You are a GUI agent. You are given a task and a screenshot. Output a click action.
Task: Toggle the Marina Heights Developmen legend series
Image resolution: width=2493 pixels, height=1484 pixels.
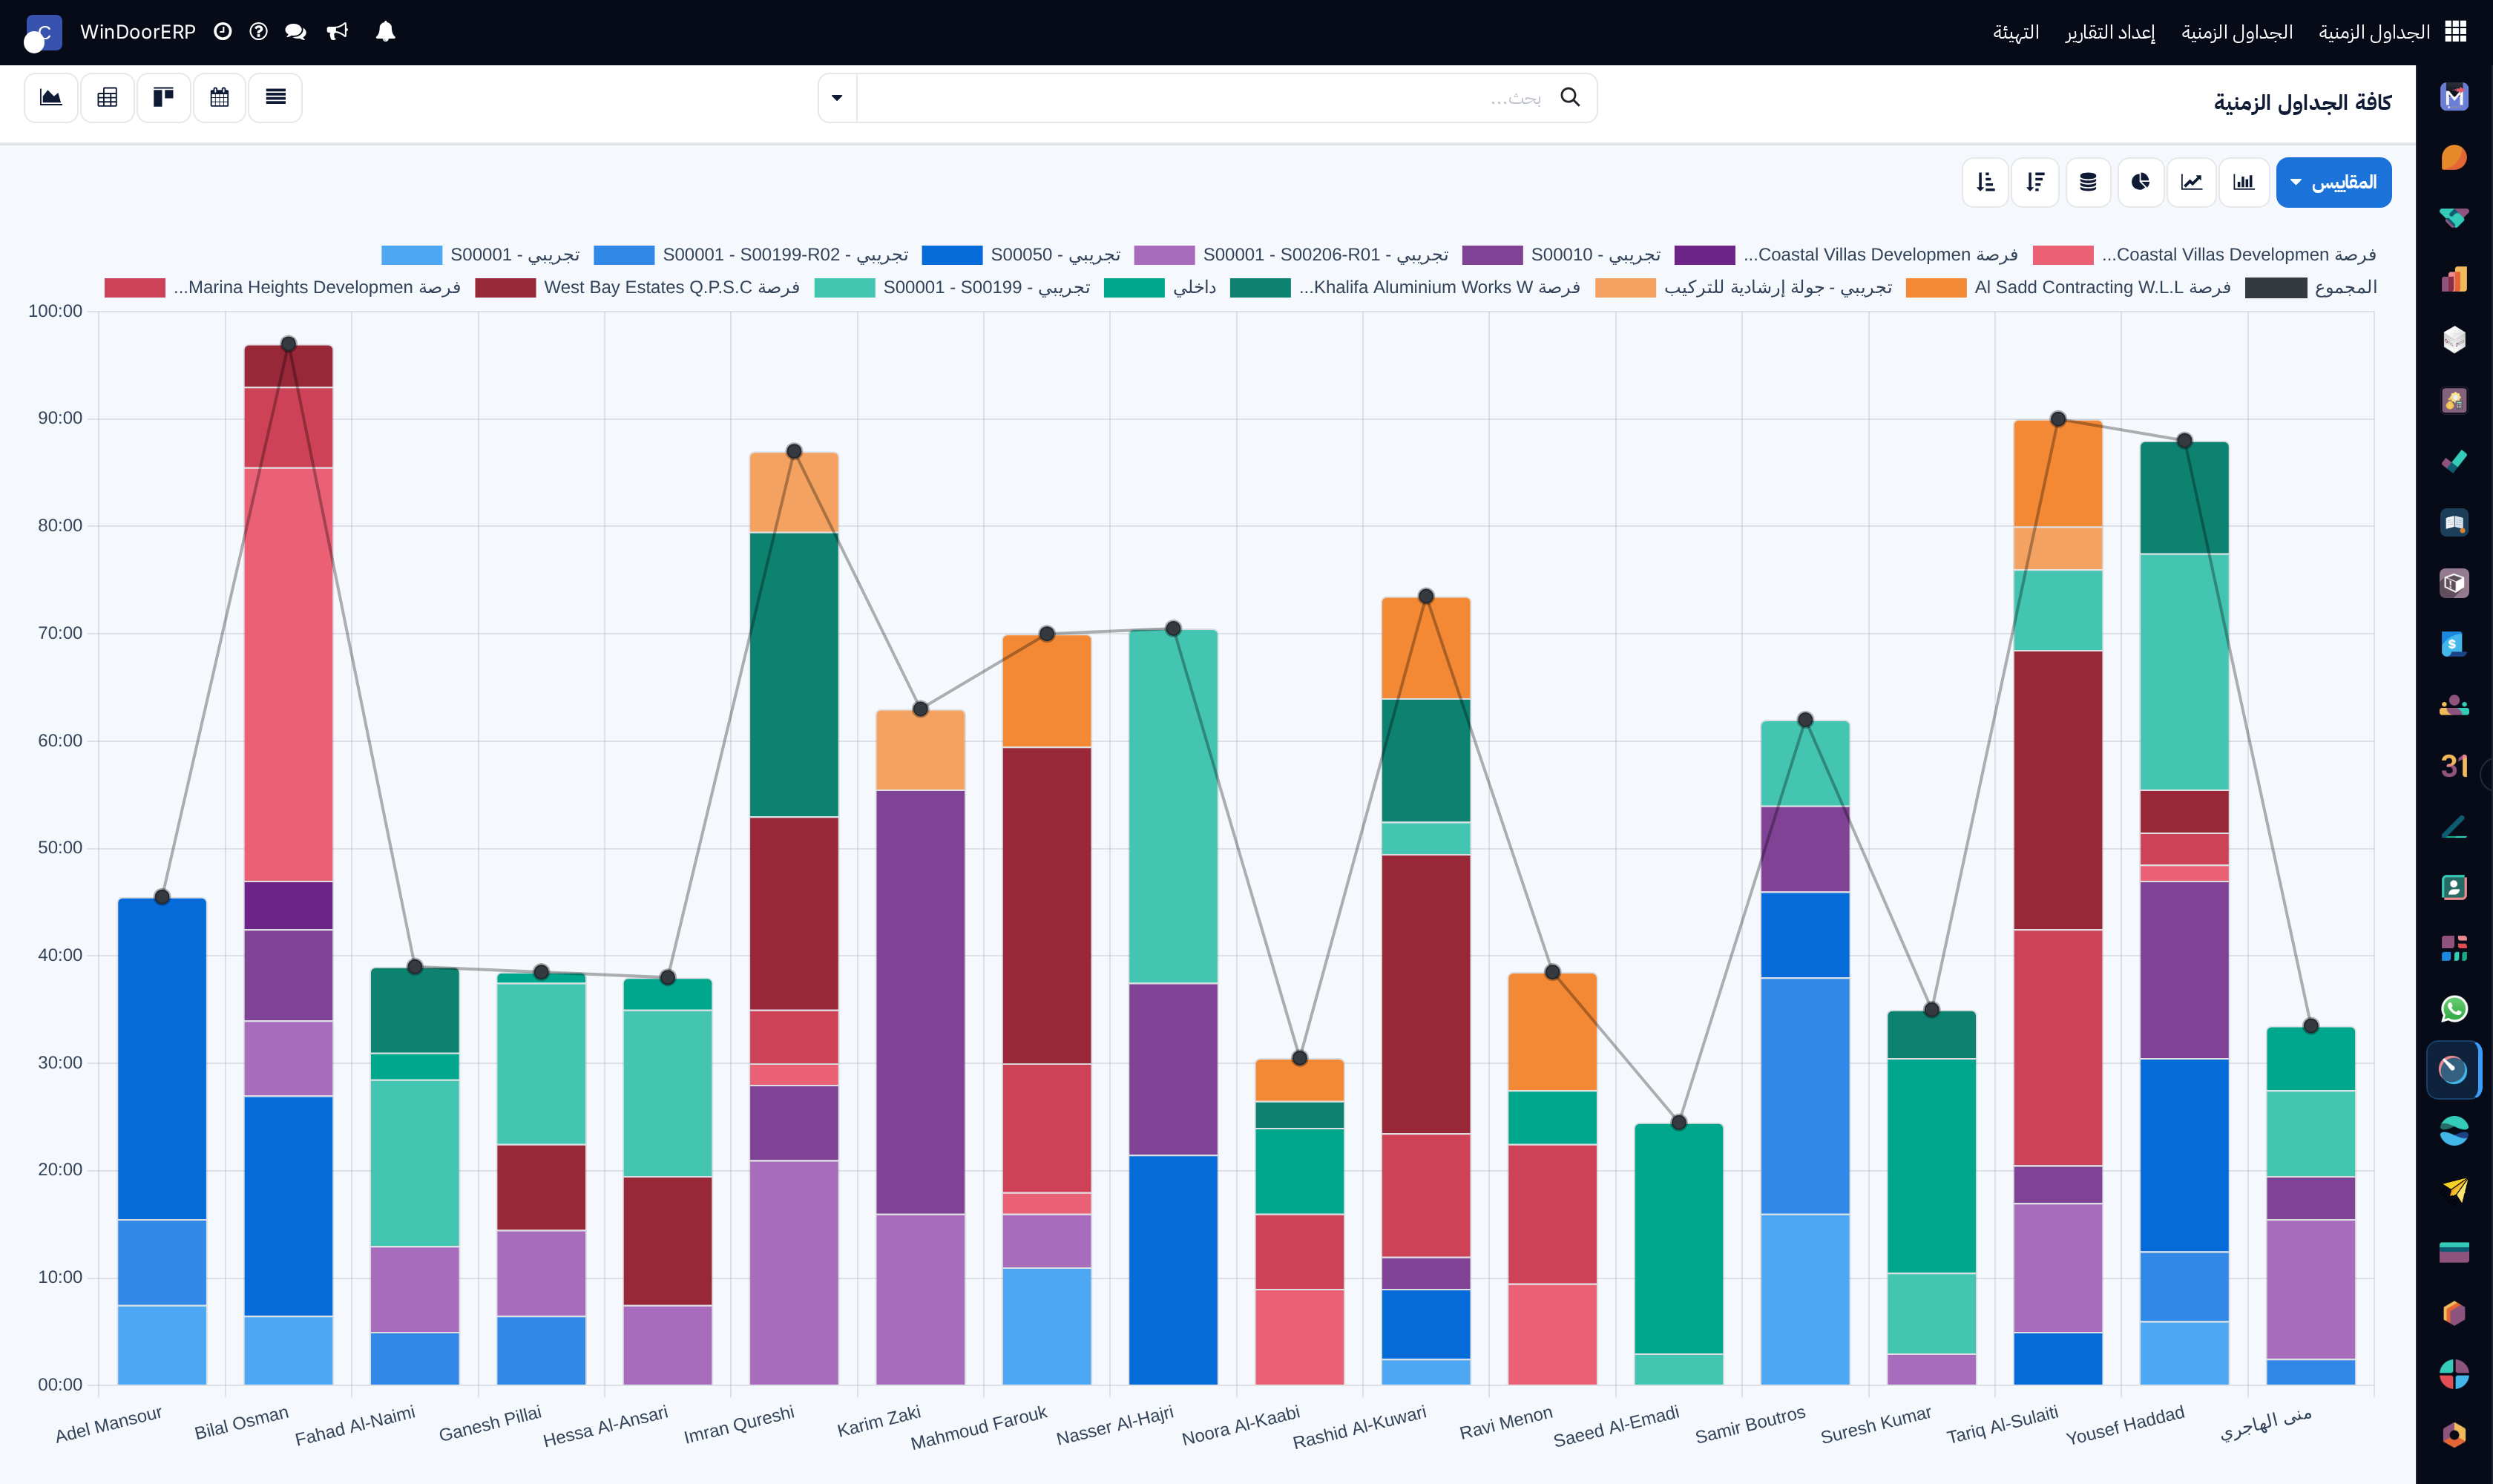(282, 288)
